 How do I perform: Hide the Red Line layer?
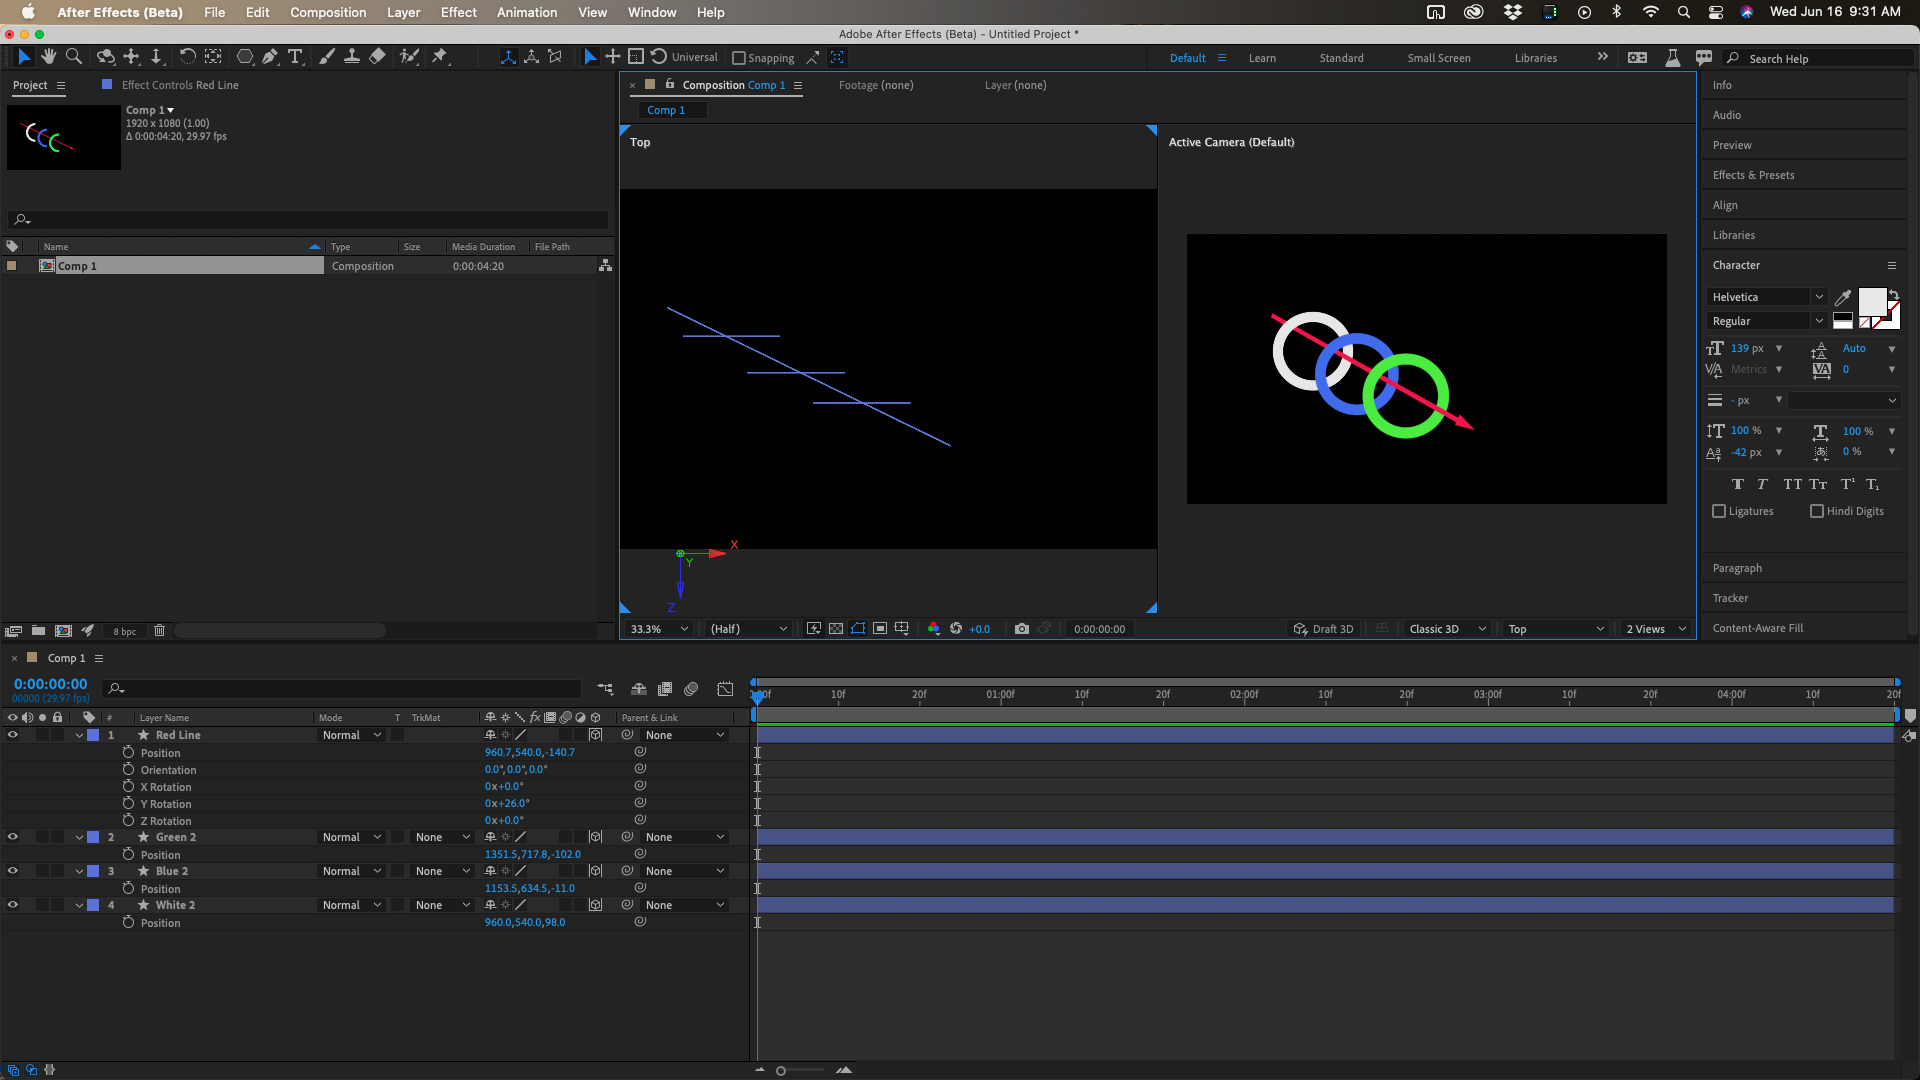point(13,734)
